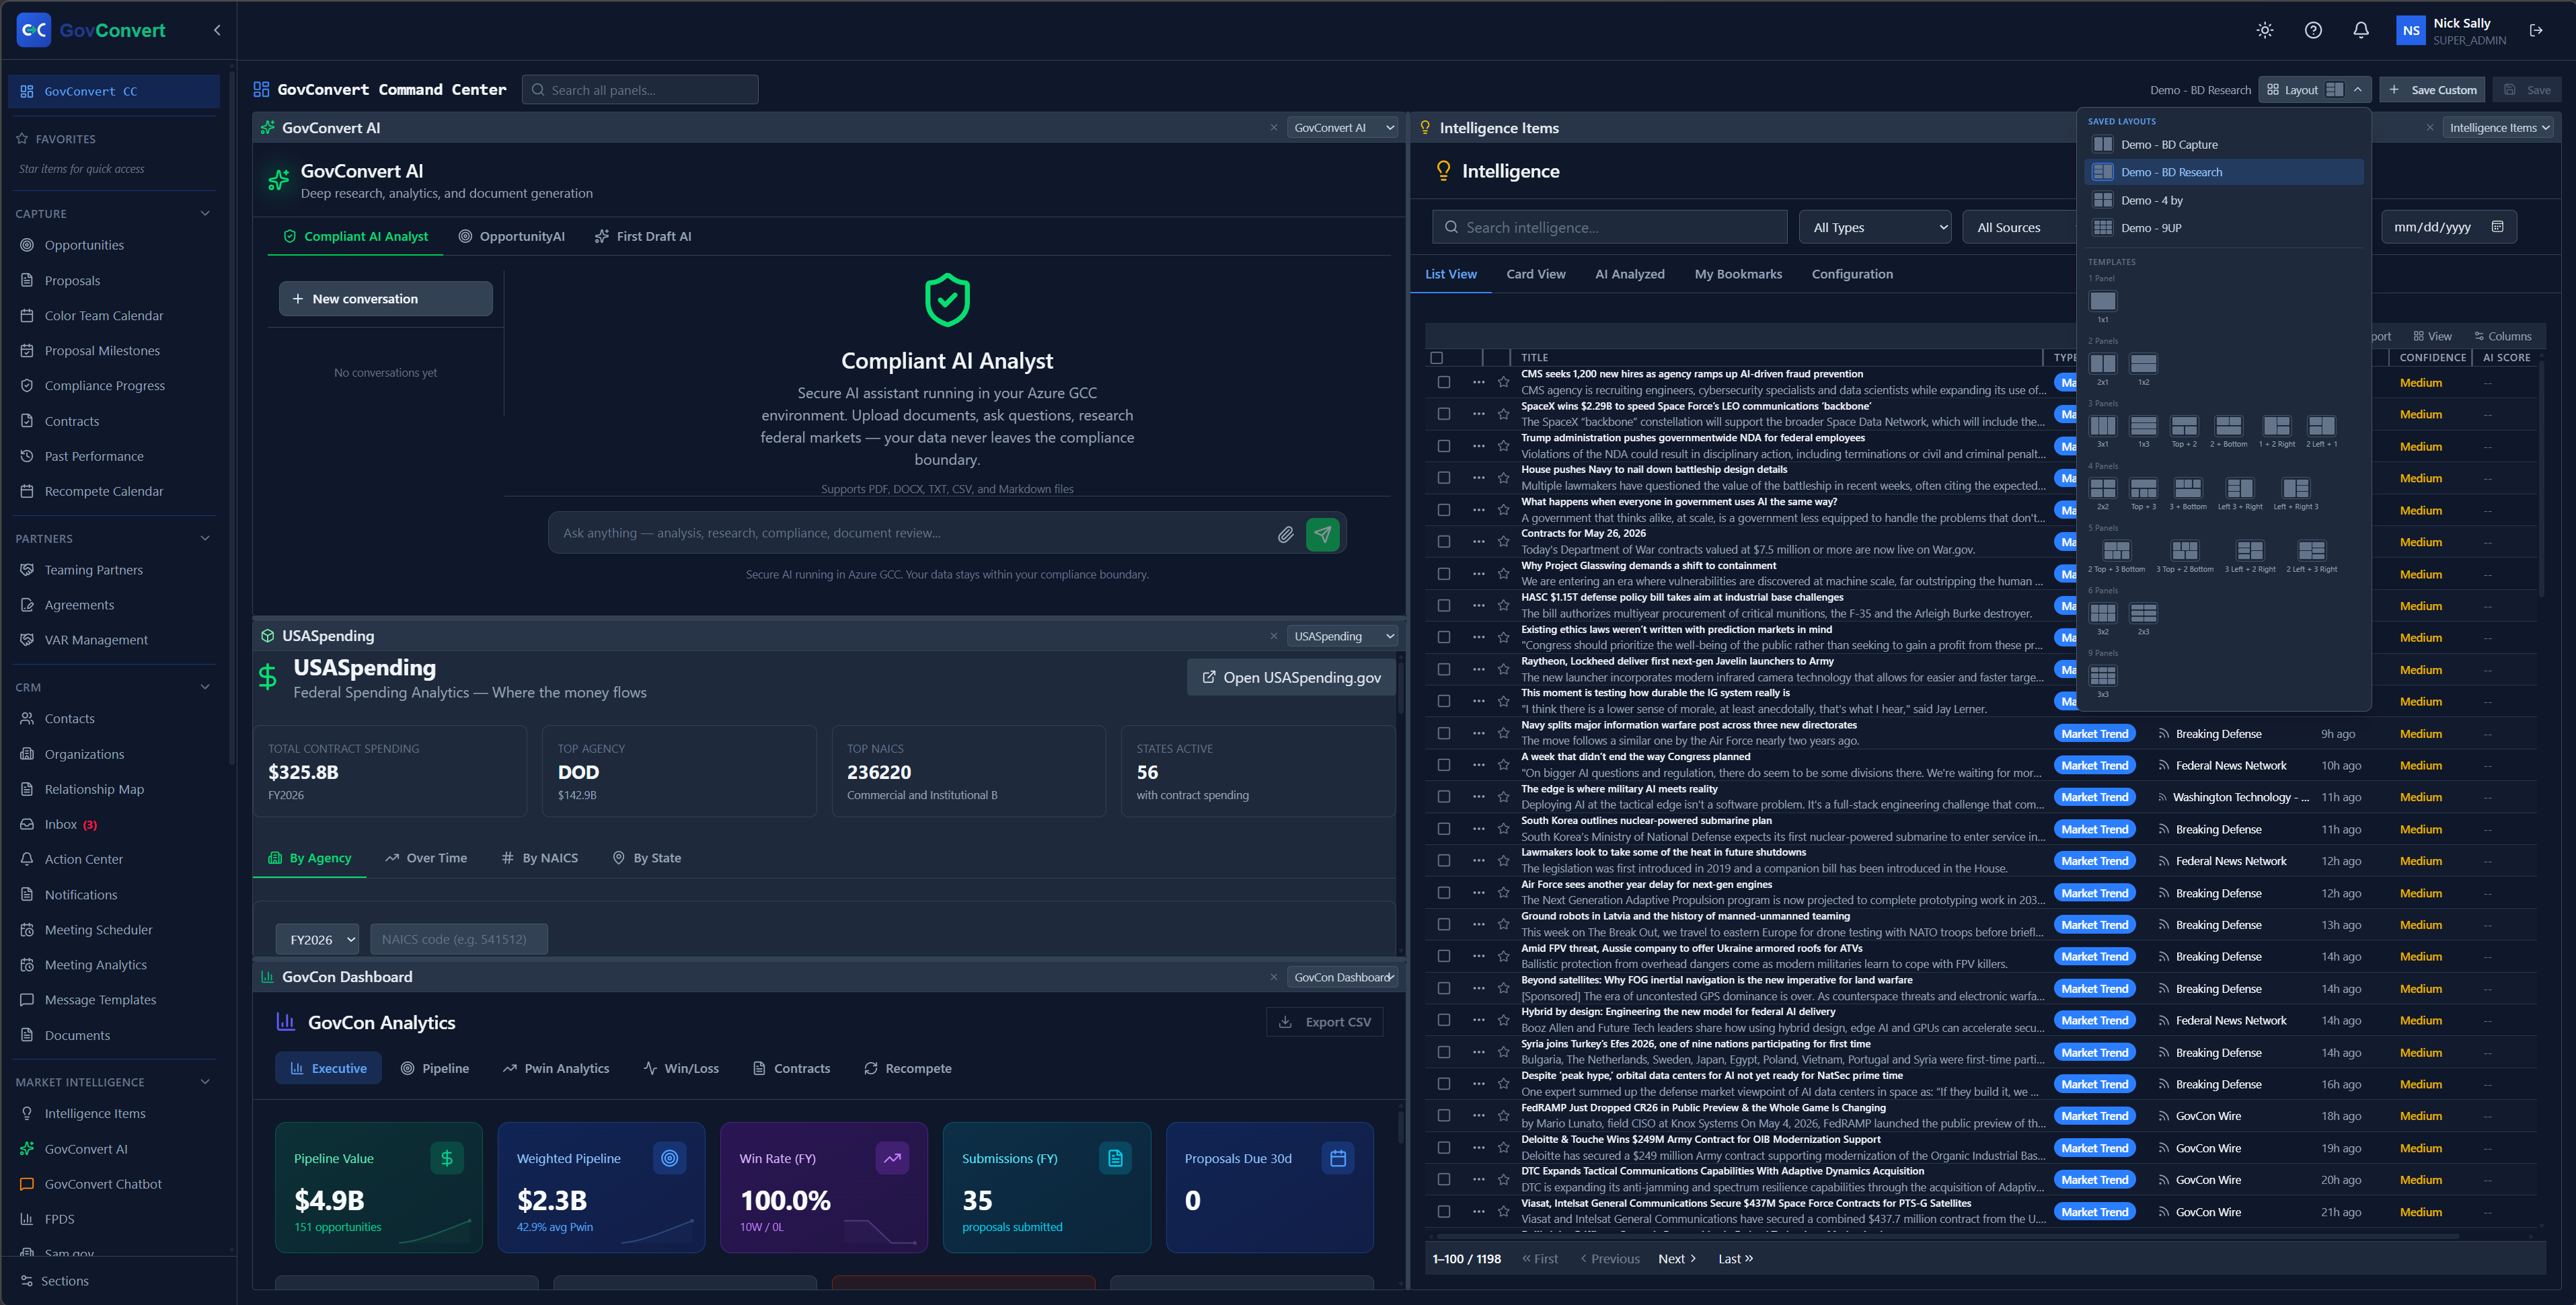Open the All Types filter dropdown
This screenshot has height=1305, width=2576.
[1875, 227]
